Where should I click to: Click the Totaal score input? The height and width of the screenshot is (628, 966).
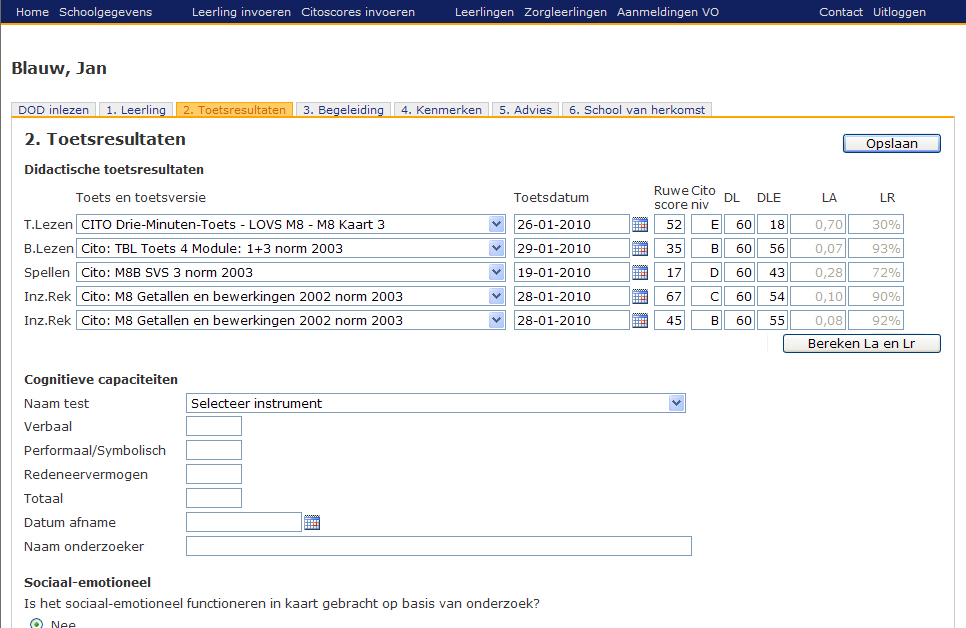click(214, 498)
